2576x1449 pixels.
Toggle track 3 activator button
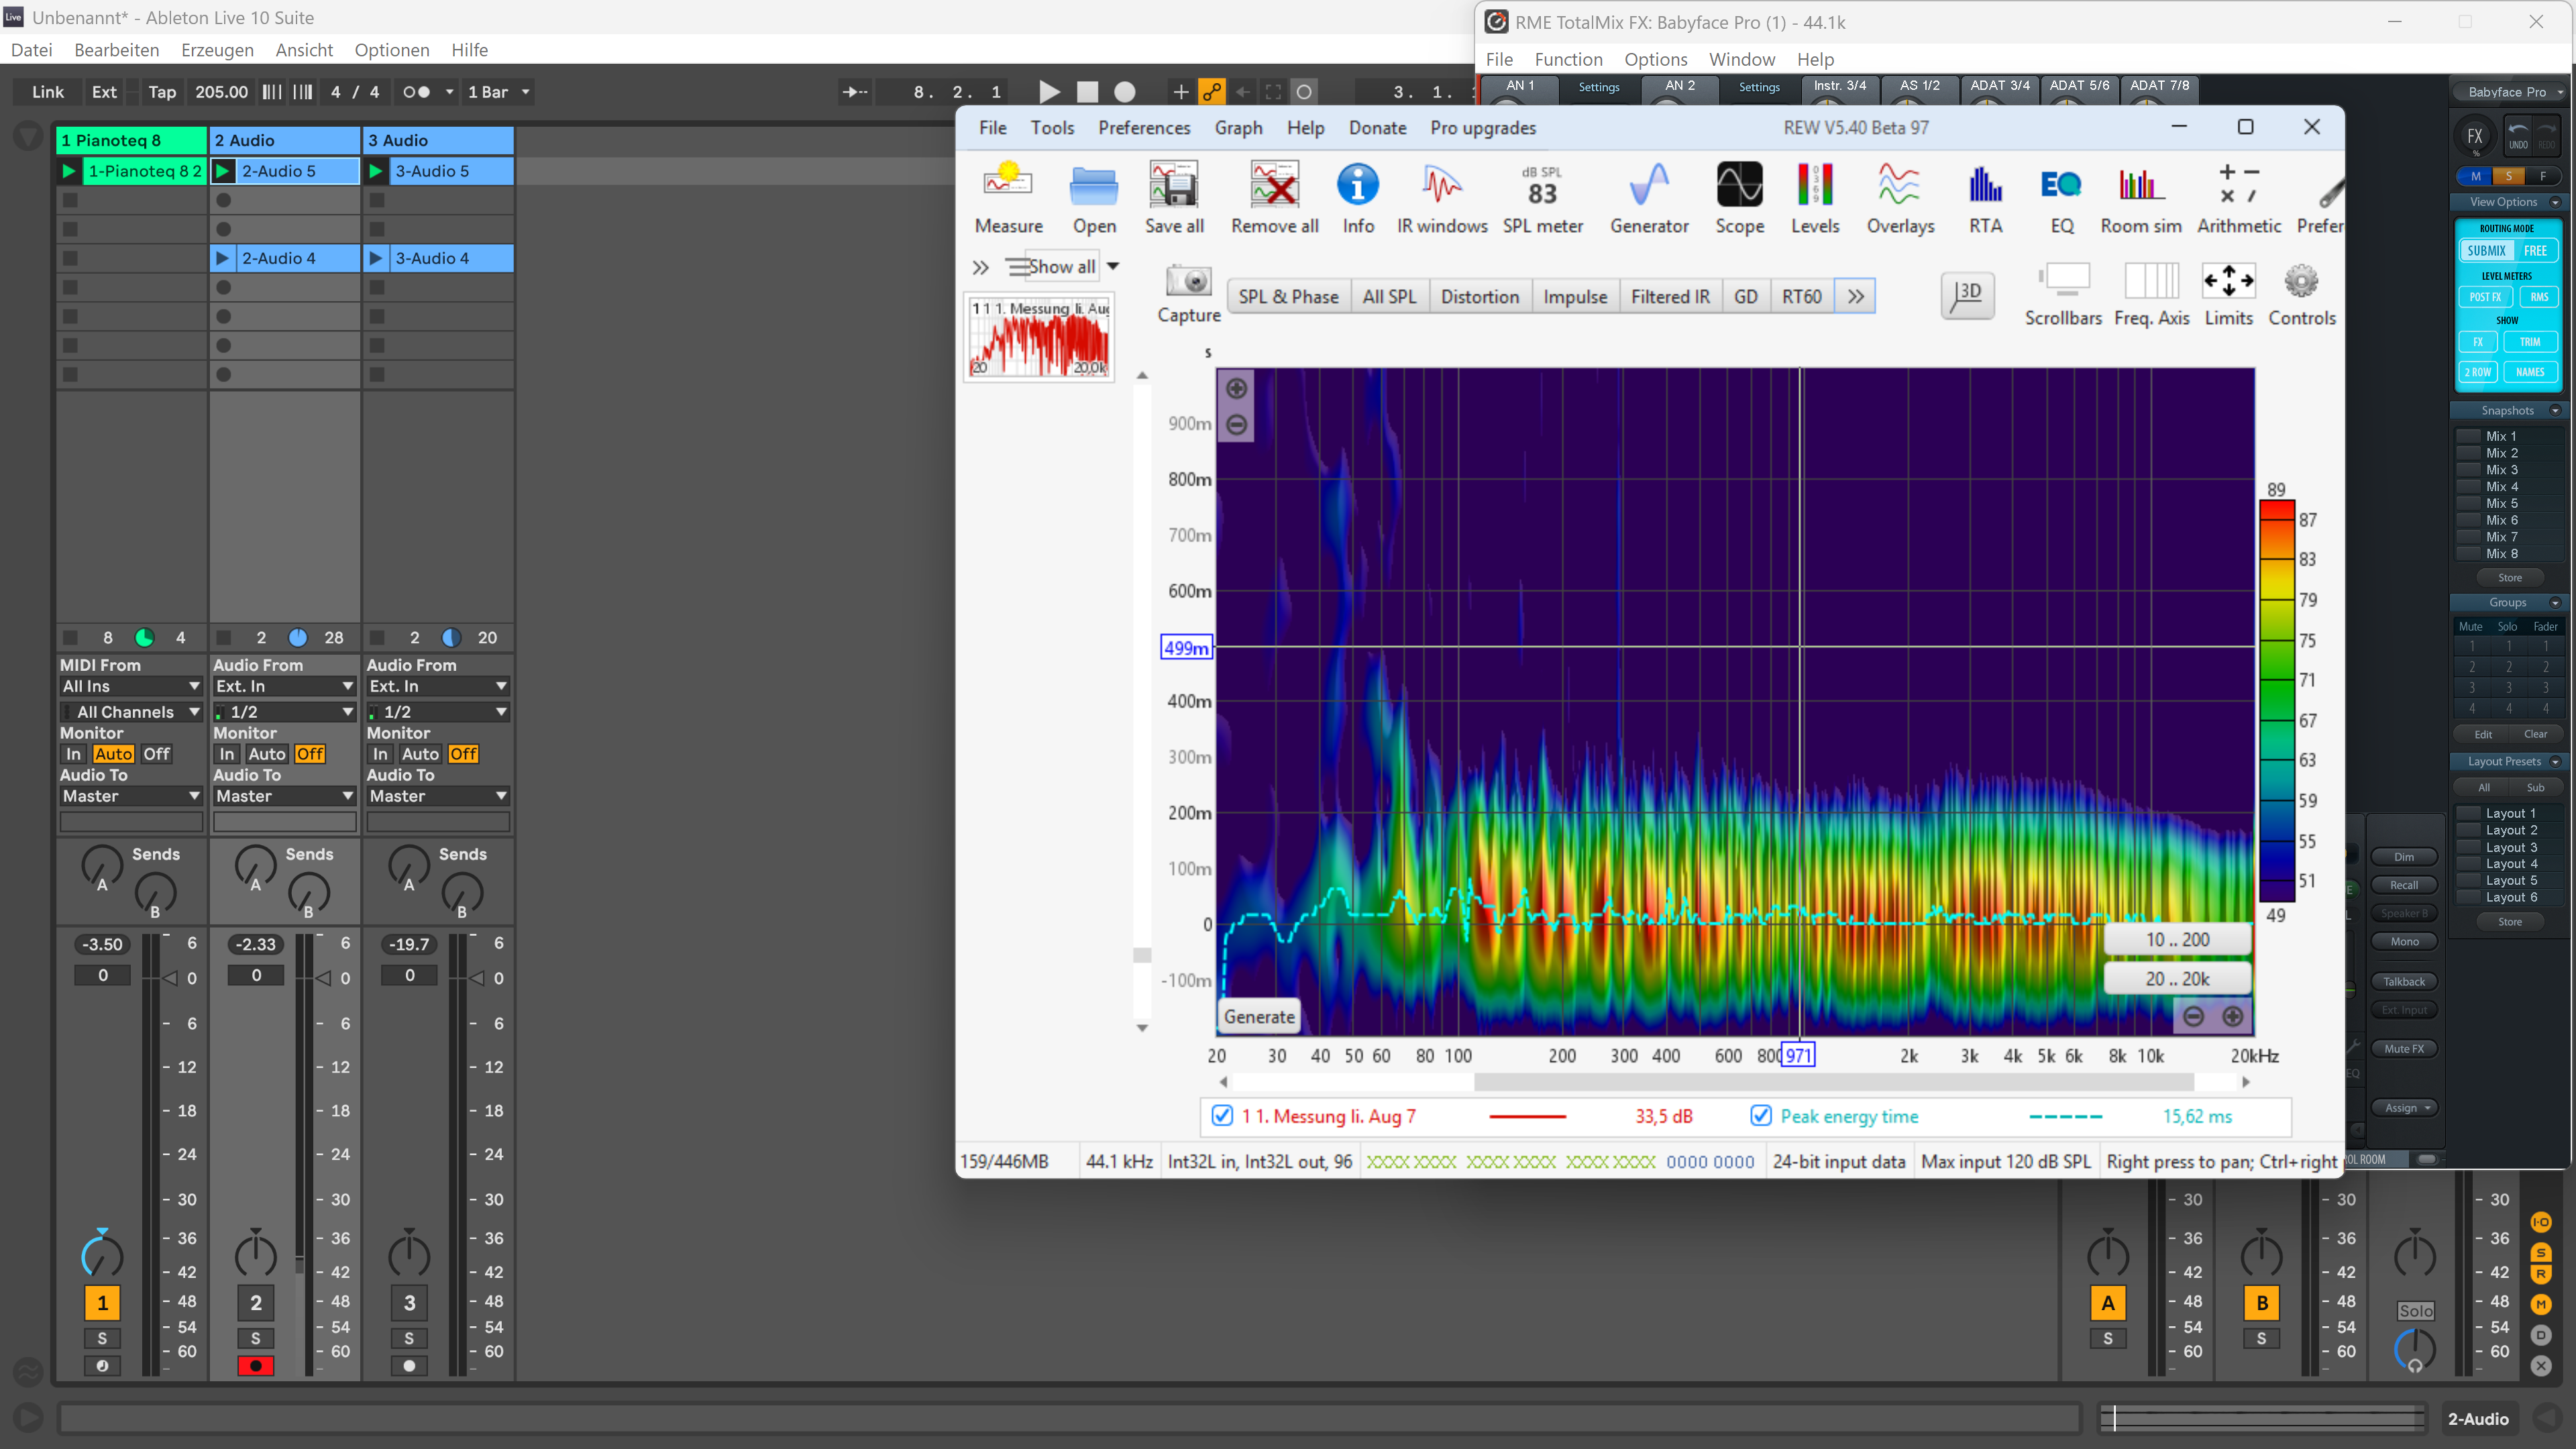tap(409, 1303)
